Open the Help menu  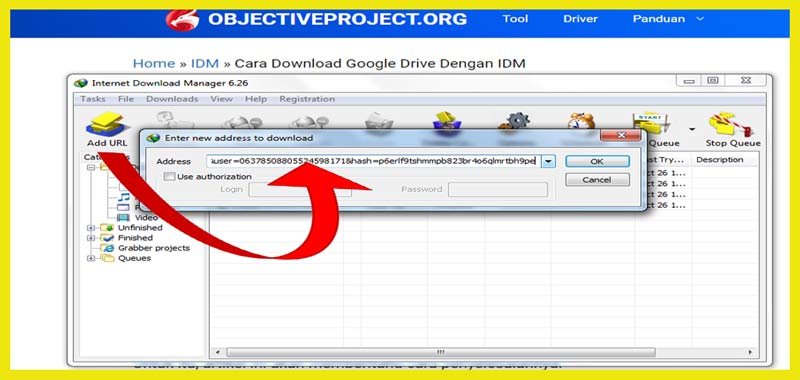(256, 99)
